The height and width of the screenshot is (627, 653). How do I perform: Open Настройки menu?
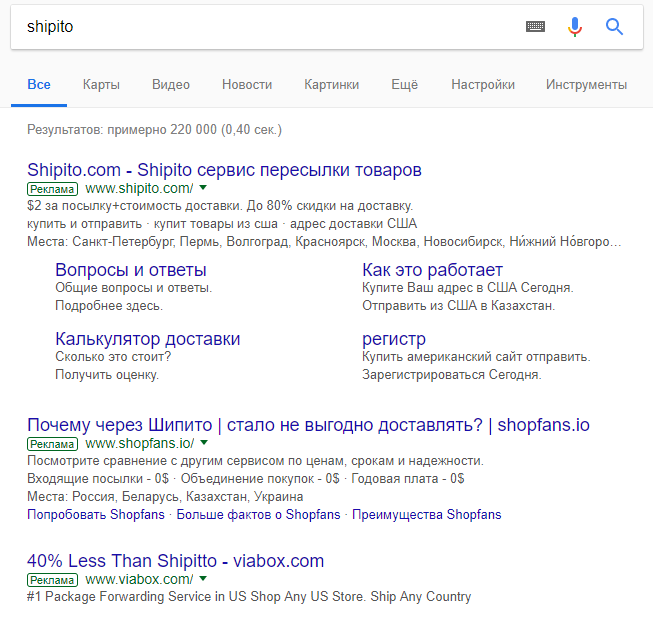point(483,85)
